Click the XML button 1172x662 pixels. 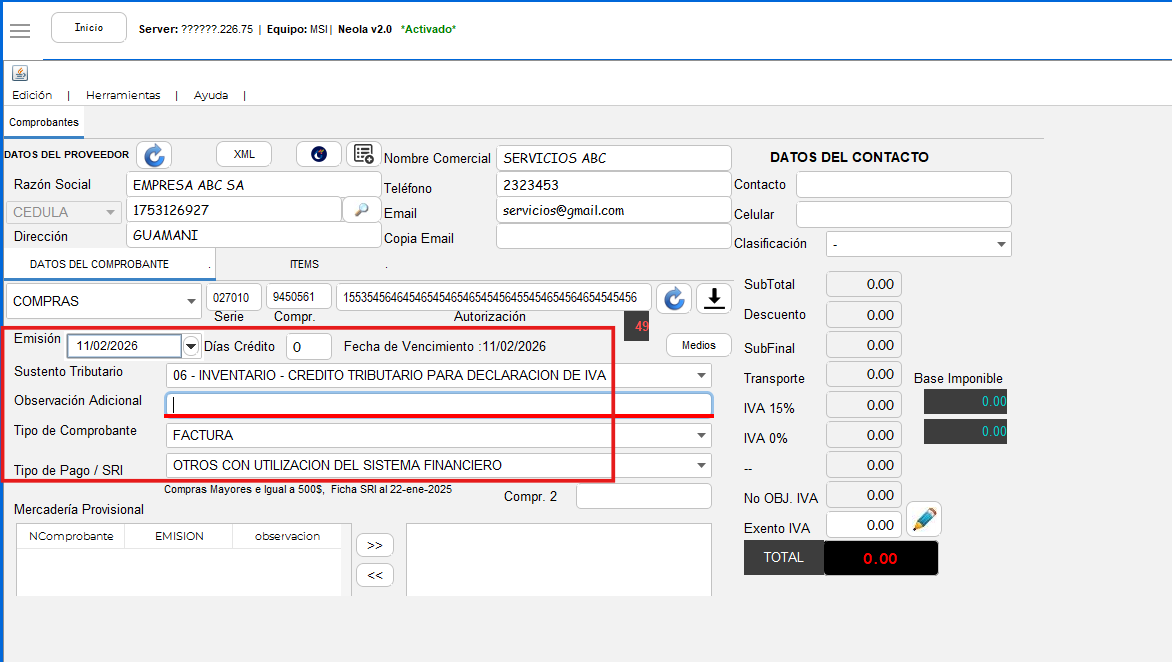244,154
